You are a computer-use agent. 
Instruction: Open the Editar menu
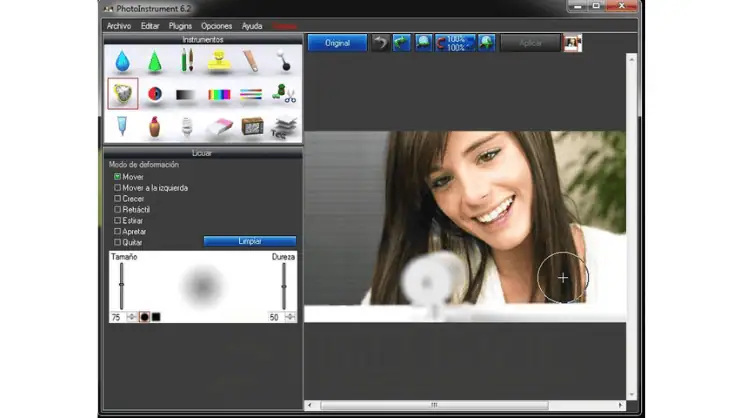[150, 26]
